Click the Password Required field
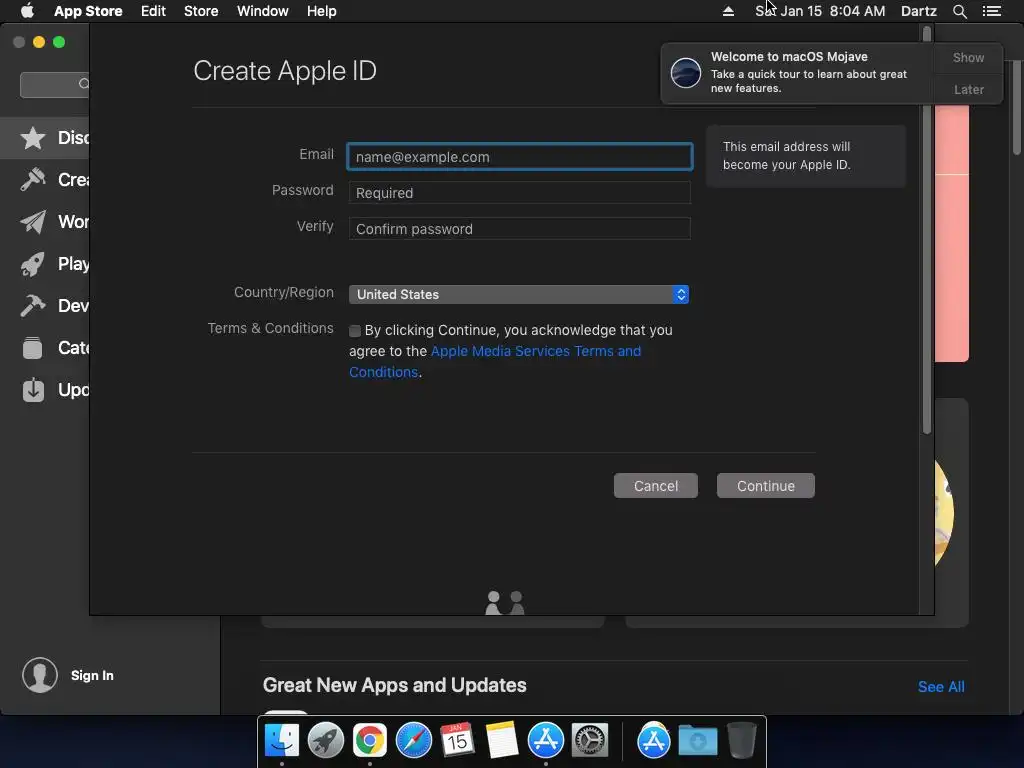Image resolution: width=1024 pixels, height=768 pixels. [520, 193]
